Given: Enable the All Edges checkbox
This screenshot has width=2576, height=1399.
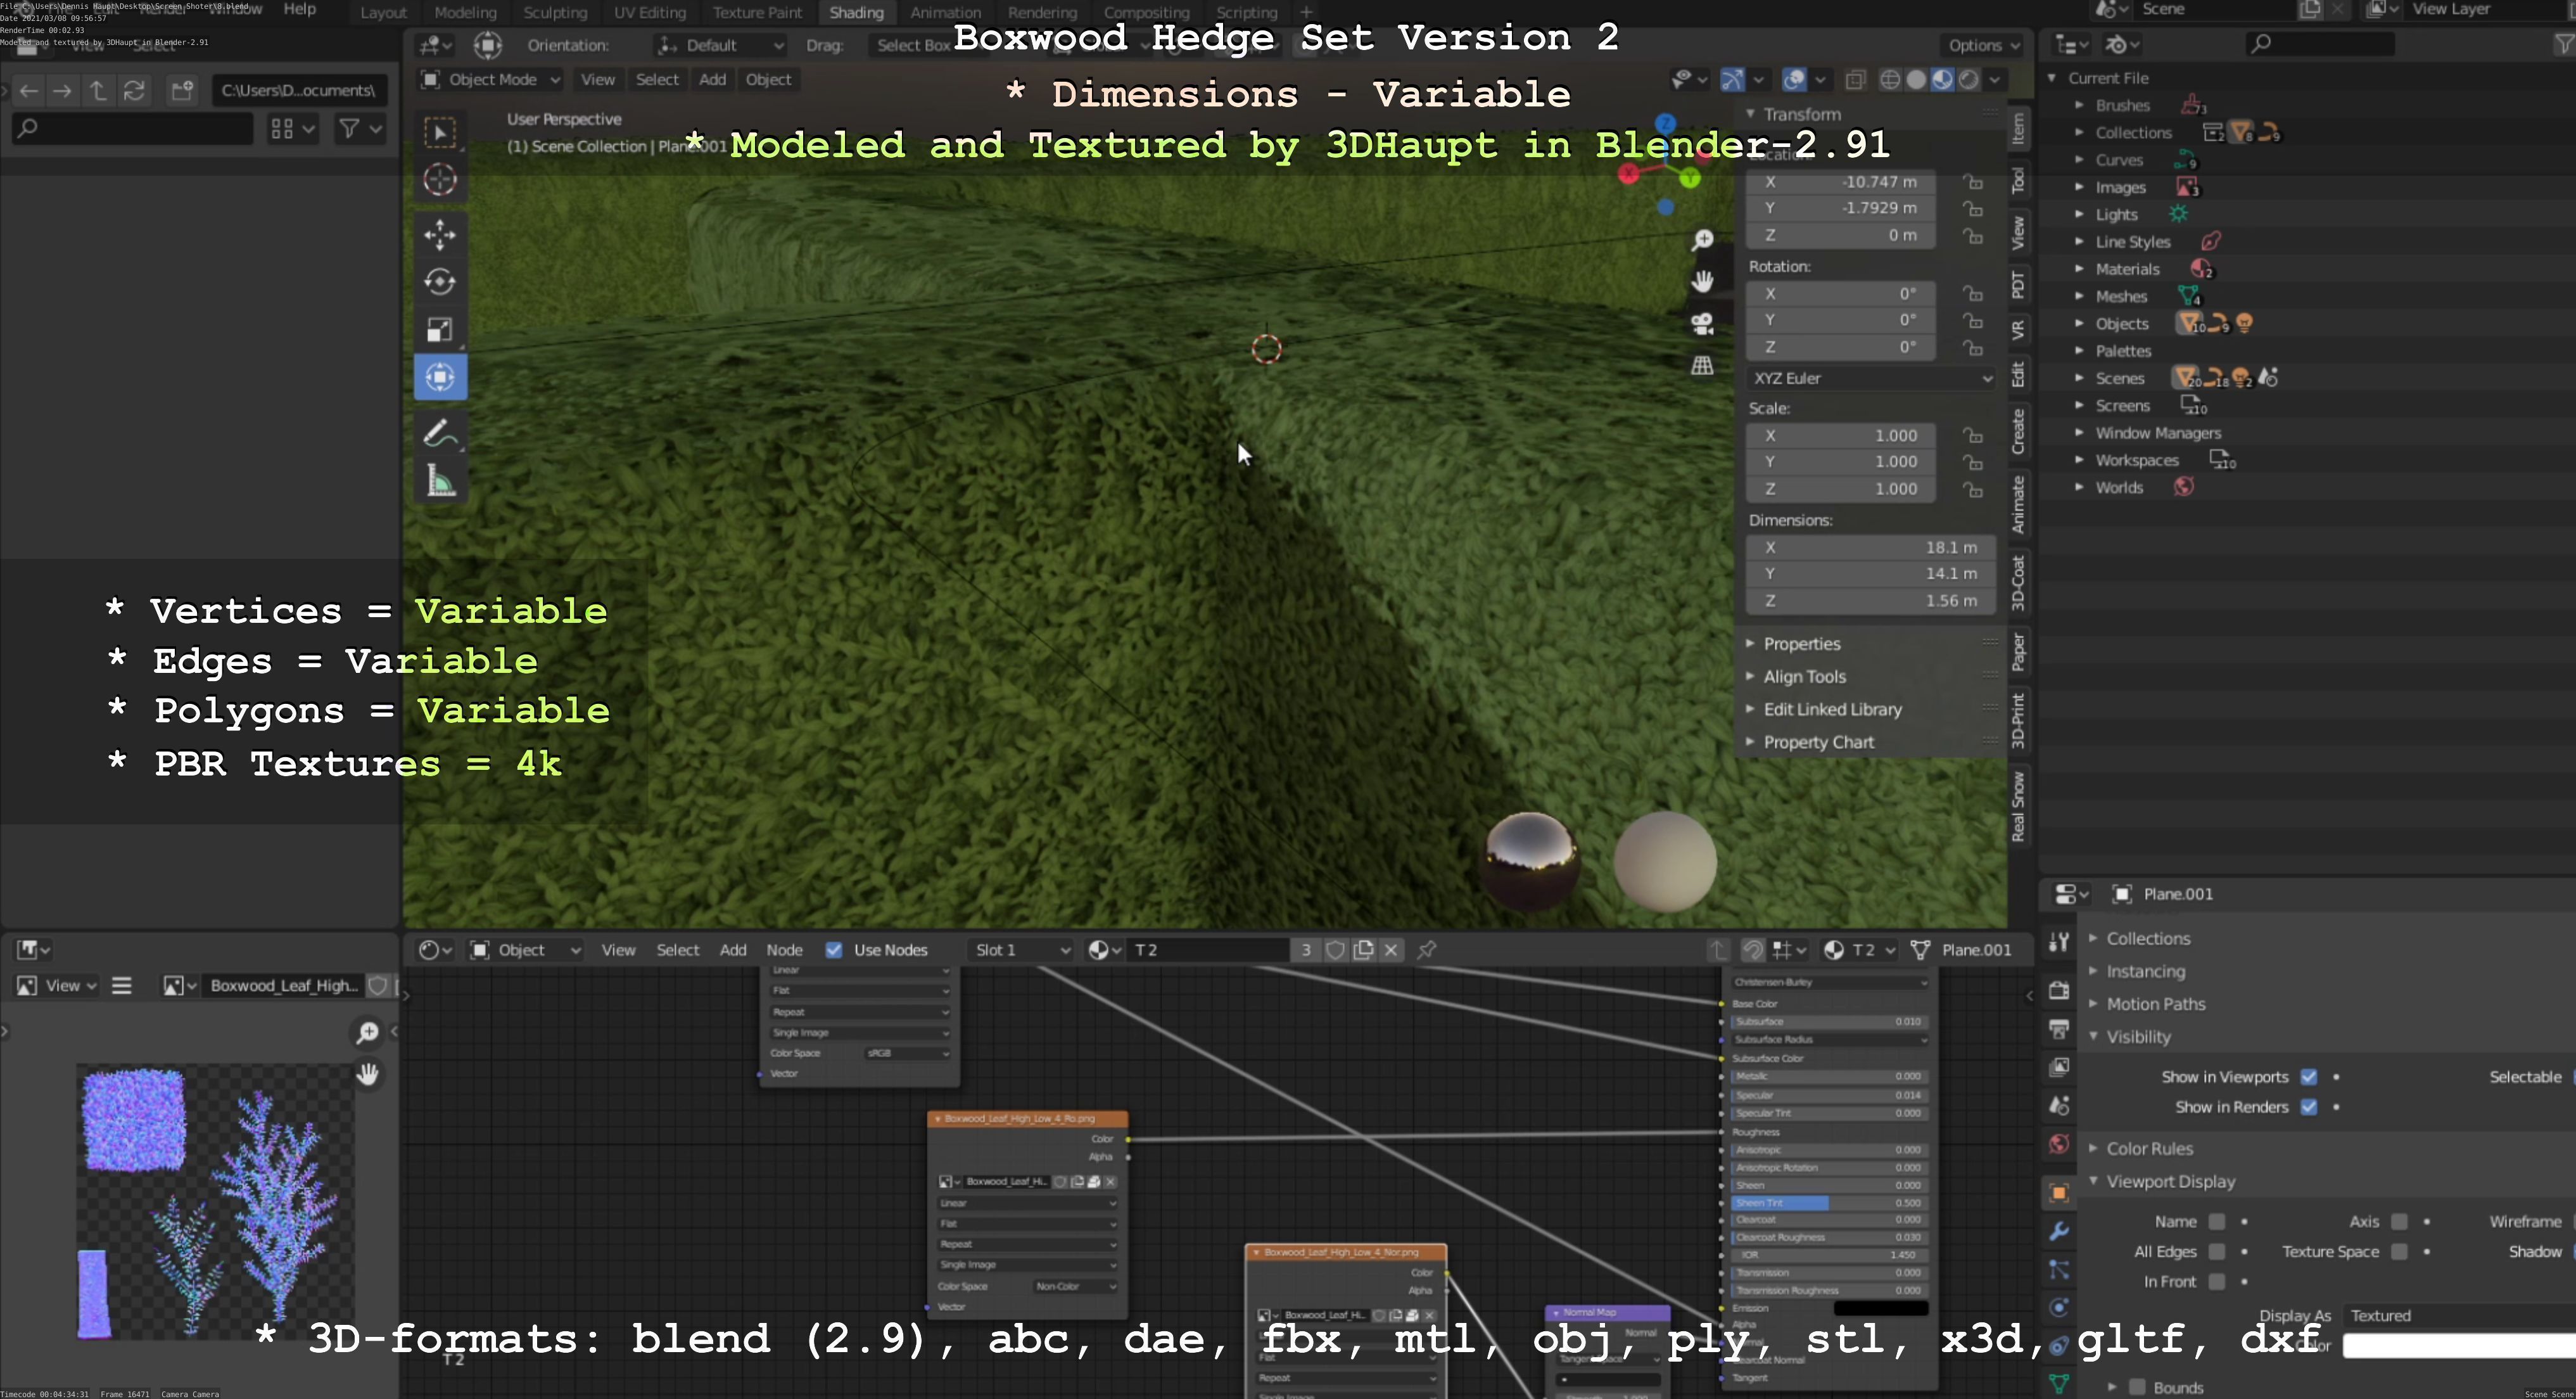Looking at the screenshot, I should 2217,1252.
